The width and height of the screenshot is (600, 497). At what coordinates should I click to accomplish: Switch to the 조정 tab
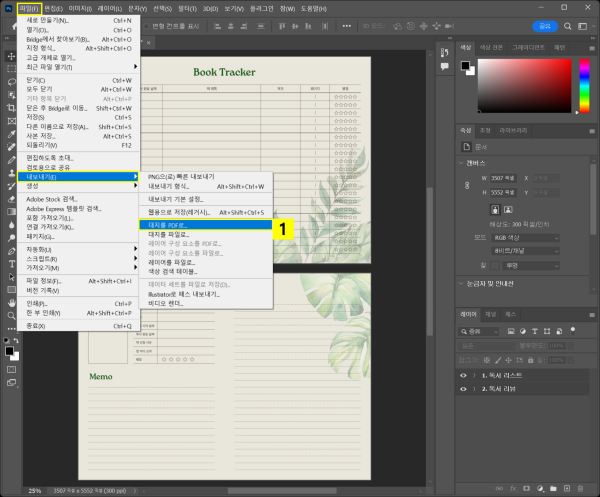coord(485,130)
